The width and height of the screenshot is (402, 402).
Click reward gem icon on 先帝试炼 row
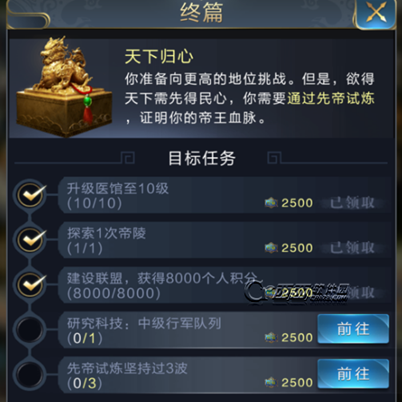pos(271,382)
